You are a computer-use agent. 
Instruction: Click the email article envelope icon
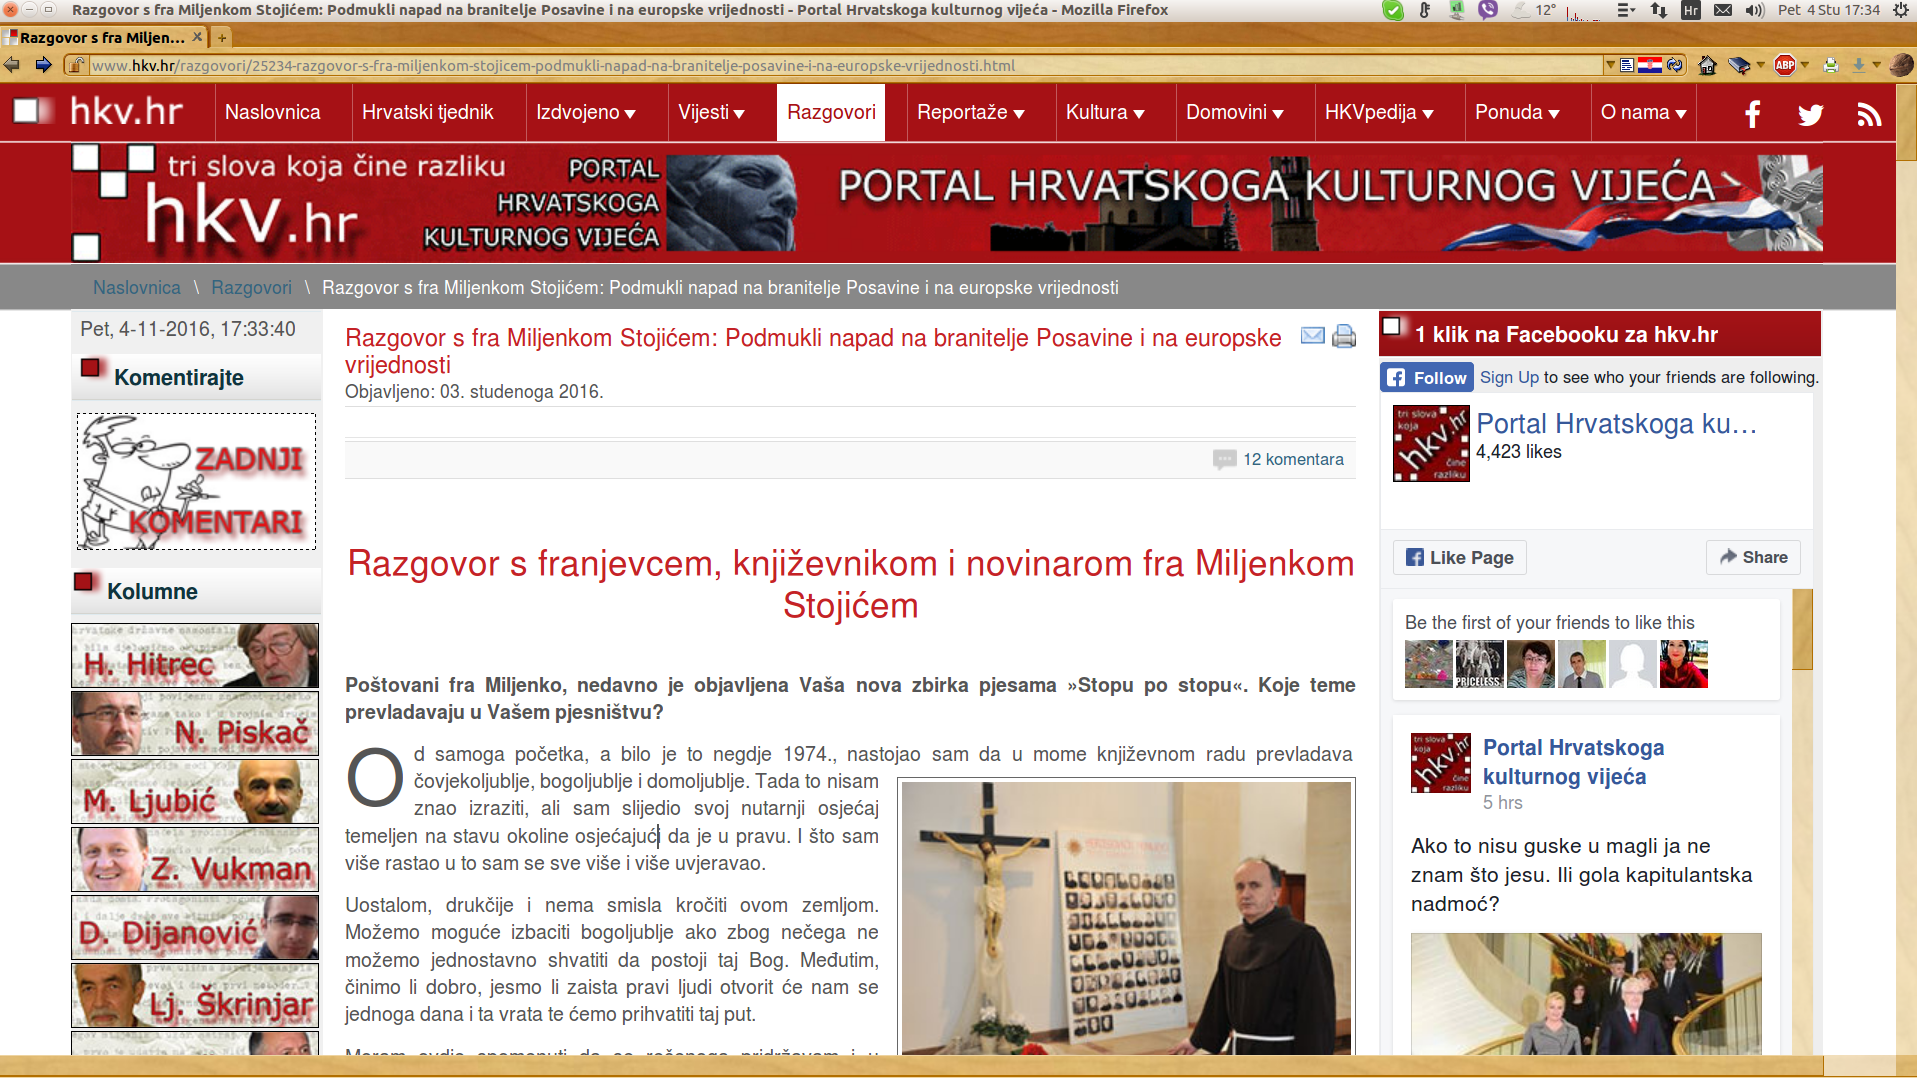coord(1312,336)
